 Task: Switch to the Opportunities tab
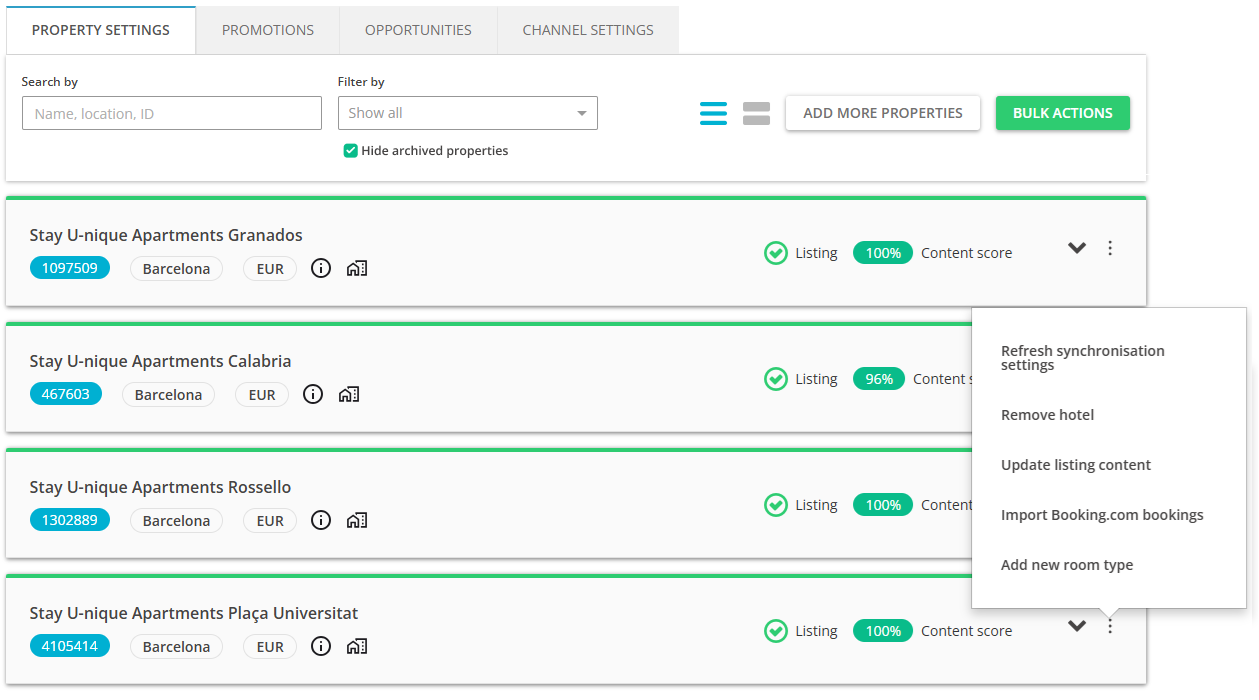point(418,30)
